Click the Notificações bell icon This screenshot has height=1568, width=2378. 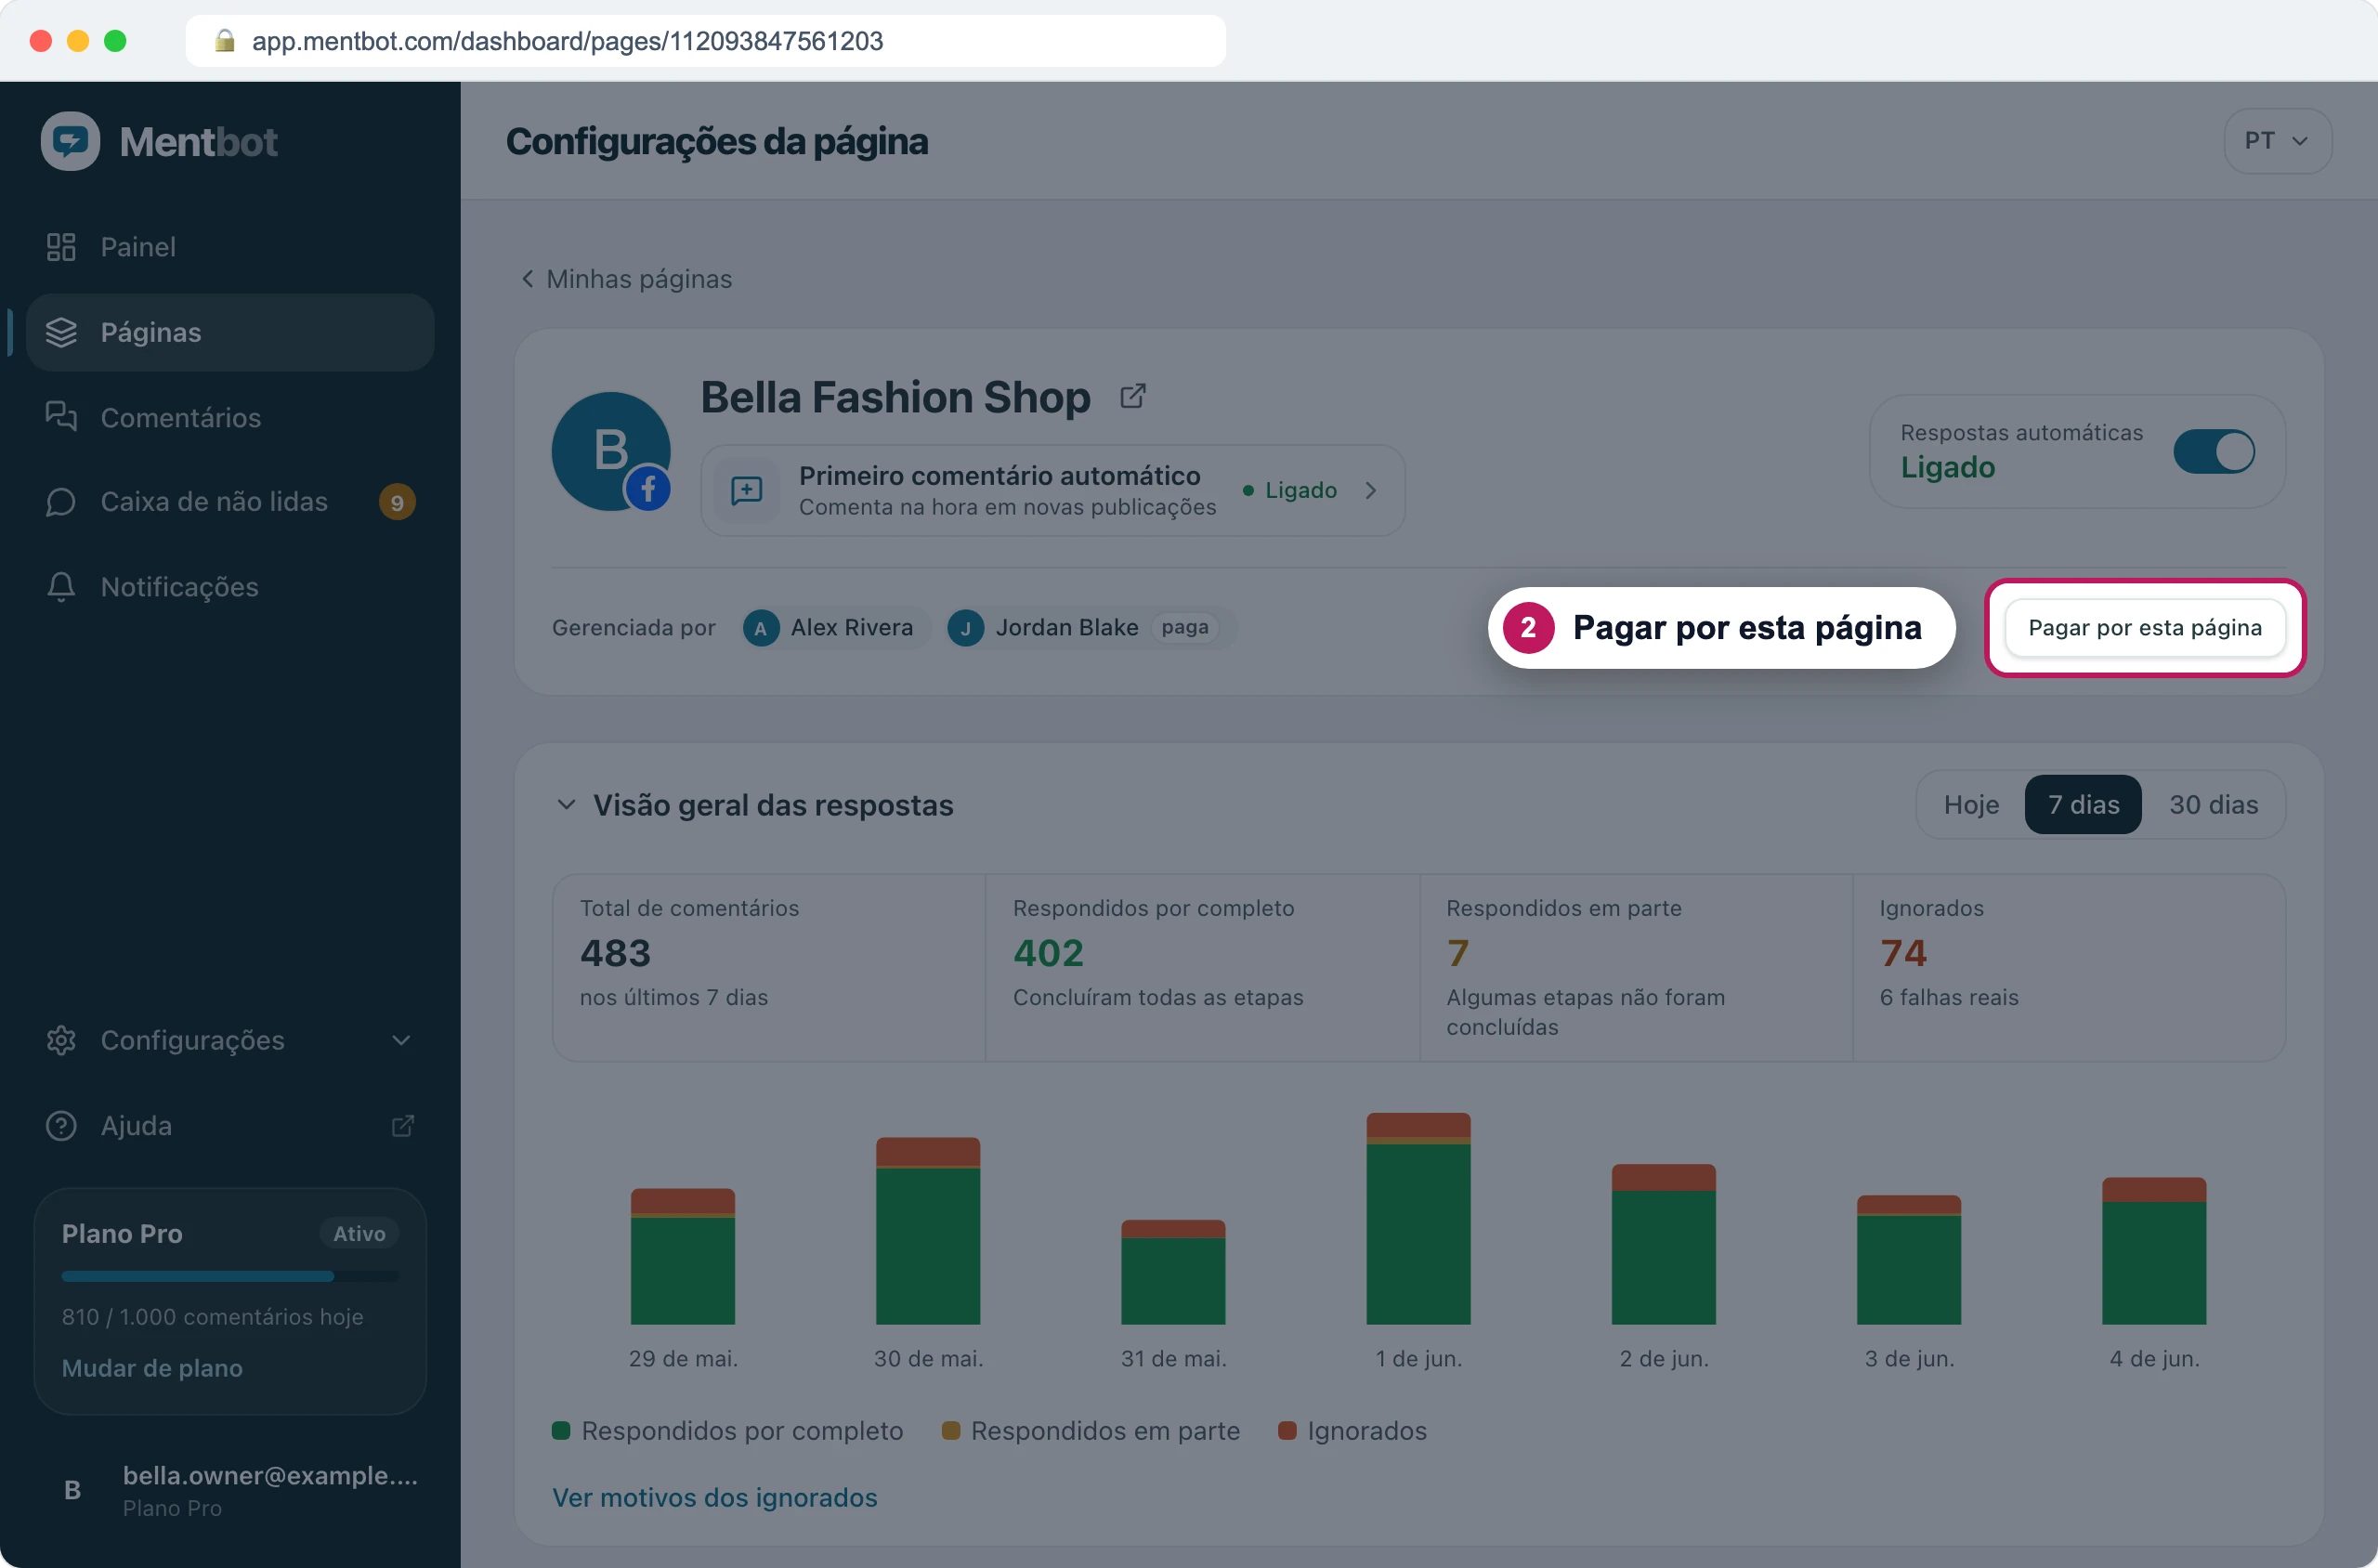61,587
